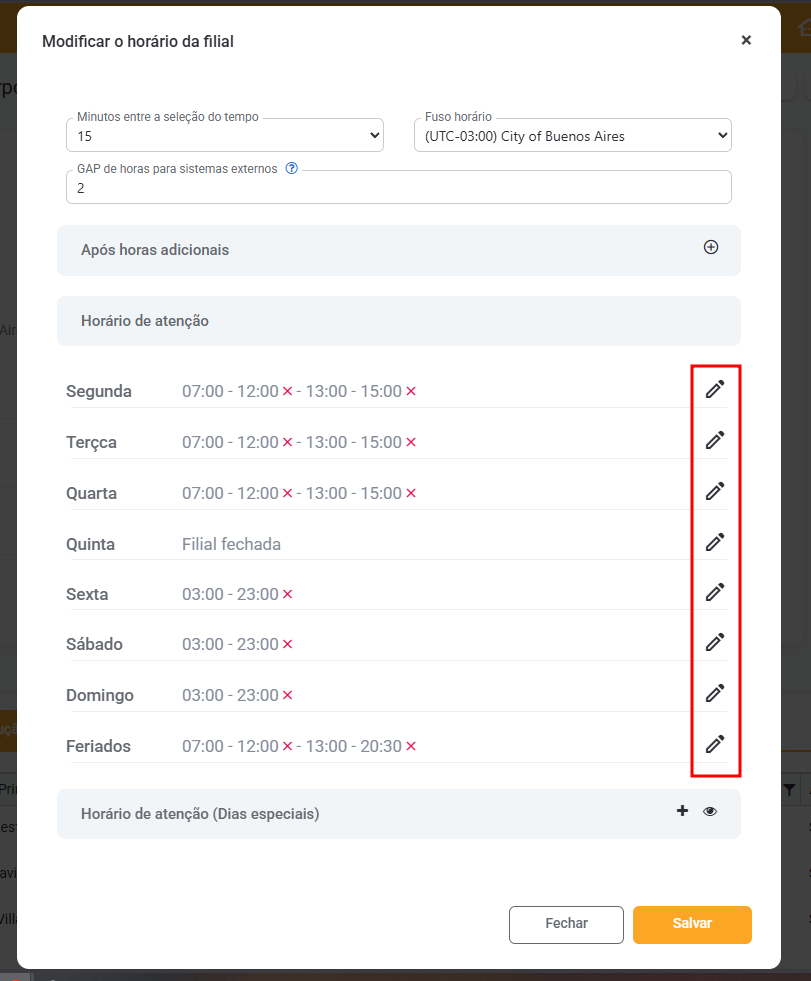Edit the Segunda schedule with pencil icon

(714, 390)
